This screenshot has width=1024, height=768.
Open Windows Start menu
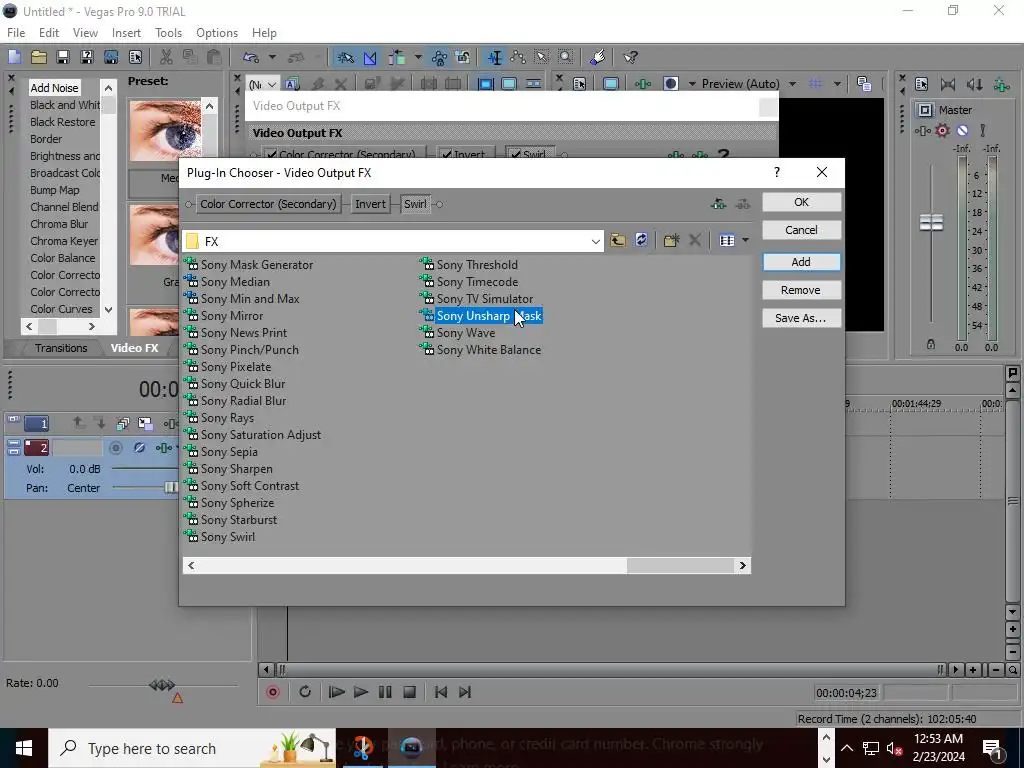[24, 748]
